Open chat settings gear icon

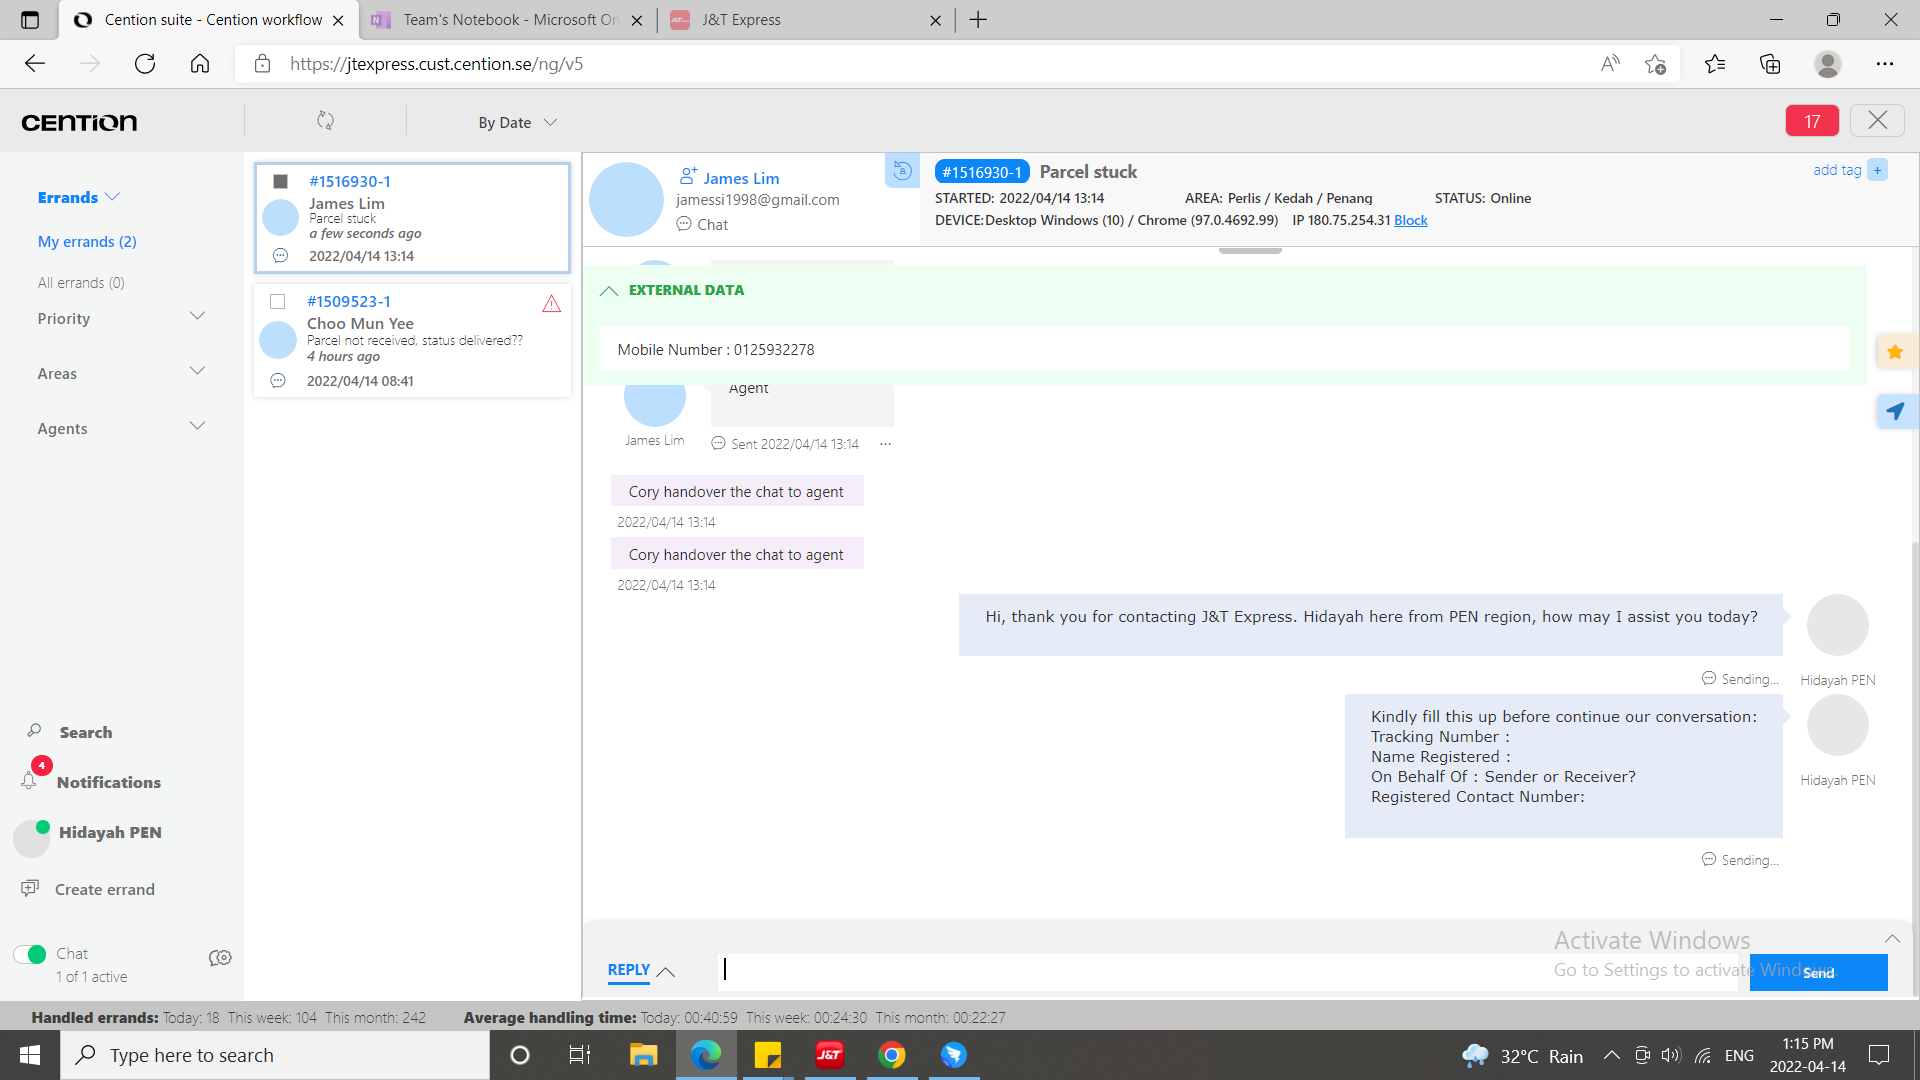[220, 958]
